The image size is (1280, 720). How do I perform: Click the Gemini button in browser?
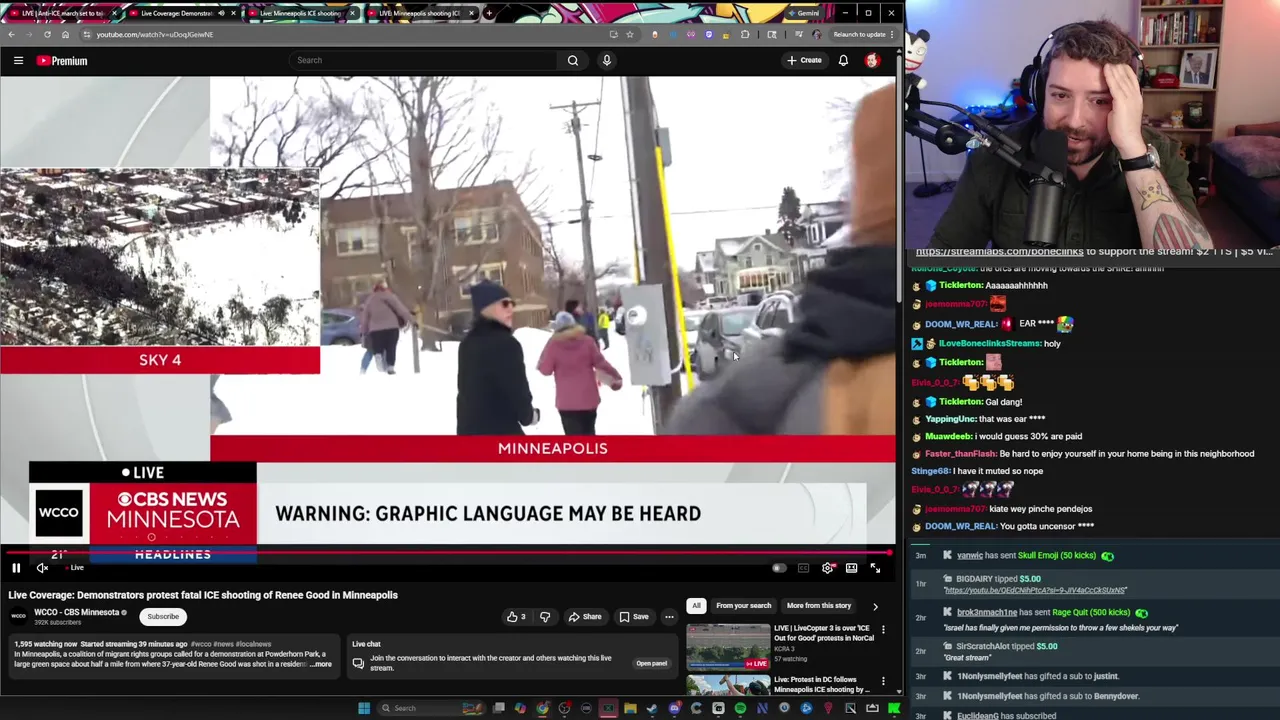click(803, 13)
